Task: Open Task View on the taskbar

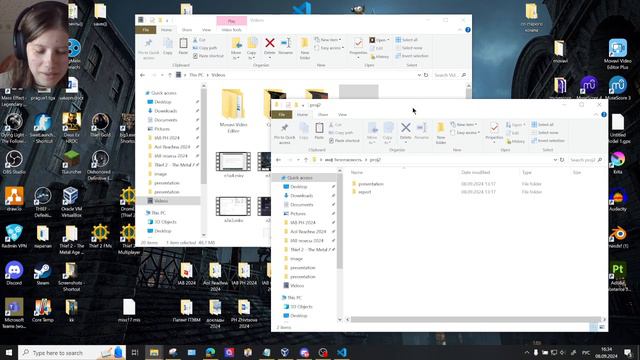Action: pyautogui.click(x=135, y=352)
